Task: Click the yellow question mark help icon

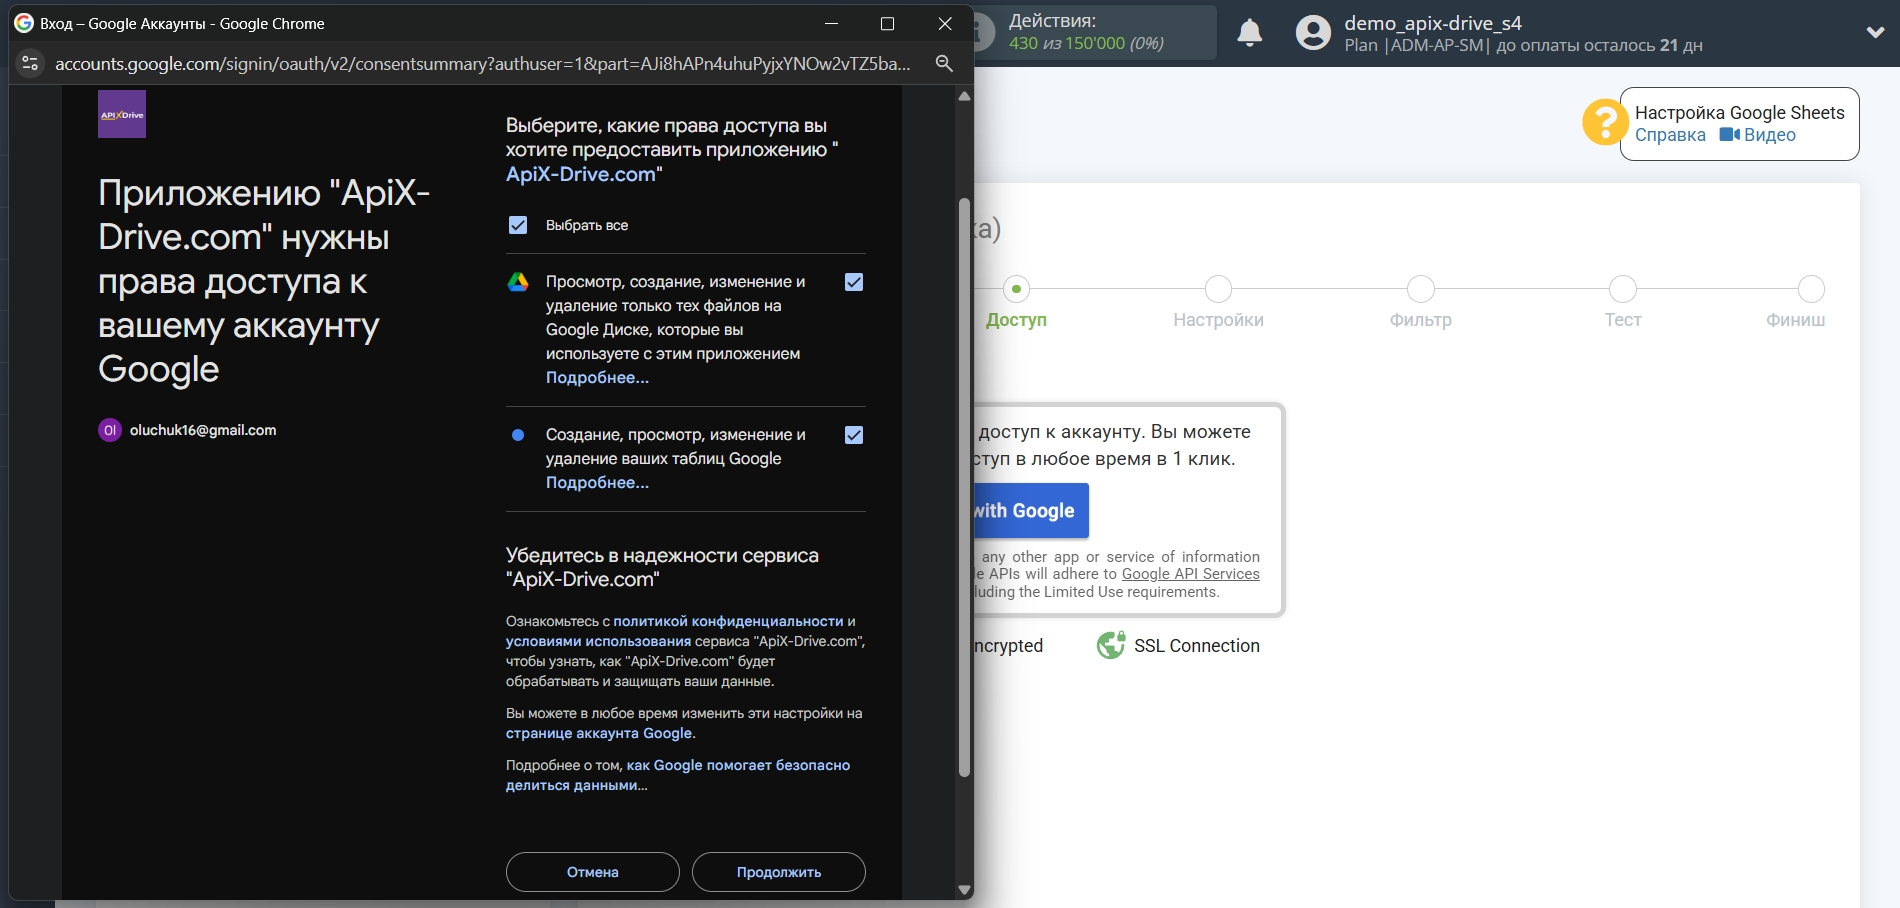Action: 1604,122
